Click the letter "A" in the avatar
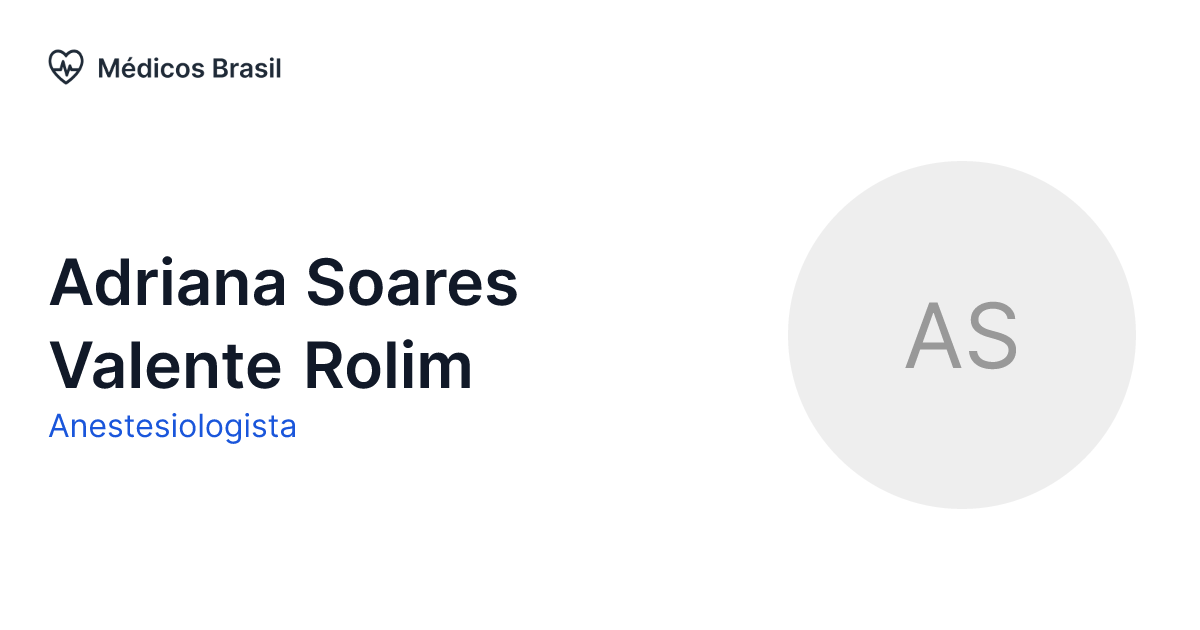This screenshot has height=630, width=1200. (933, 337)
